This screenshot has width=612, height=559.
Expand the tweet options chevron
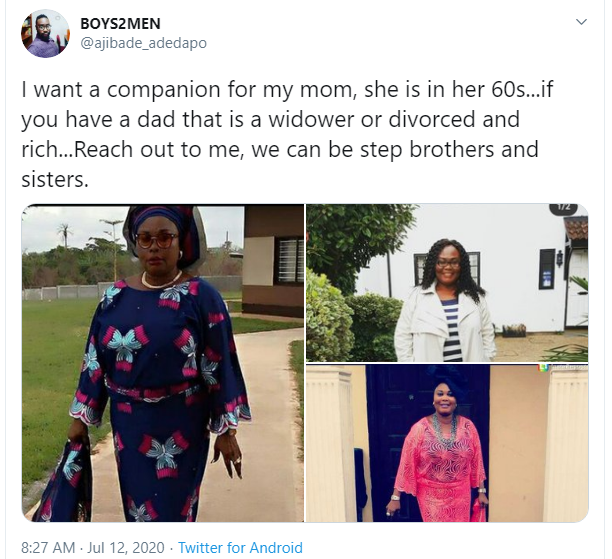click(582, 21)
